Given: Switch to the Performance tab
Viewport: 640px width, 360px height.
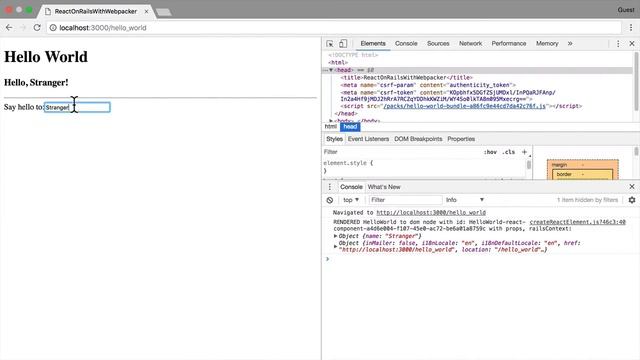Looking at the screenshot, I should tap(509, 43).
